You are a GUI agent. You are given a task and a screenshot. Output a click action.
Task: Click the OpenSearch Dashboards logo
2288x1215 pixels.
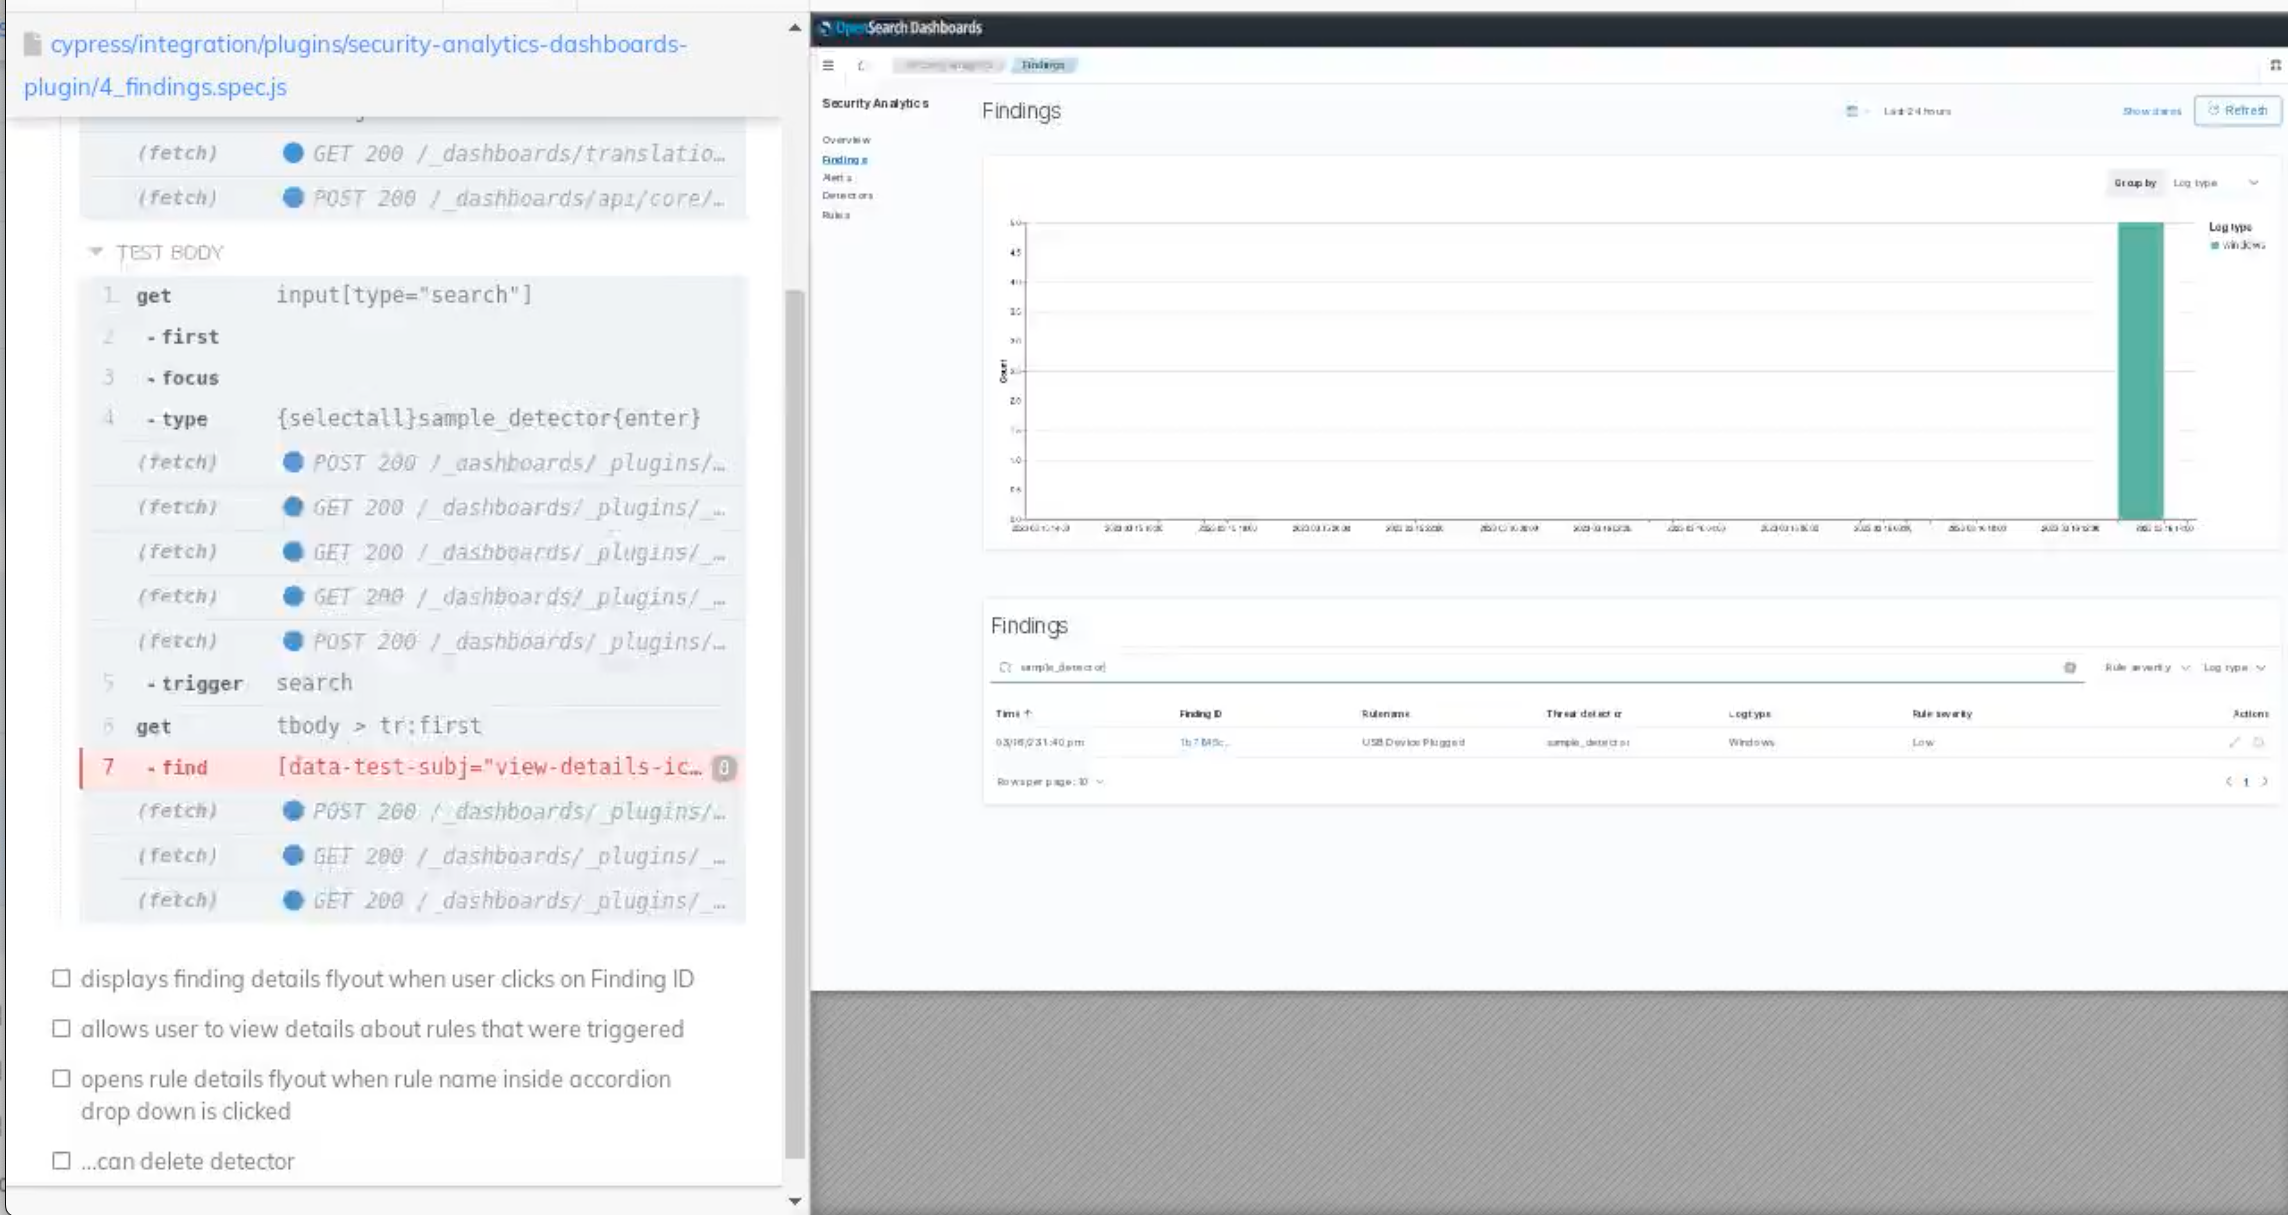pyautogui.click(x=900, y=28)
